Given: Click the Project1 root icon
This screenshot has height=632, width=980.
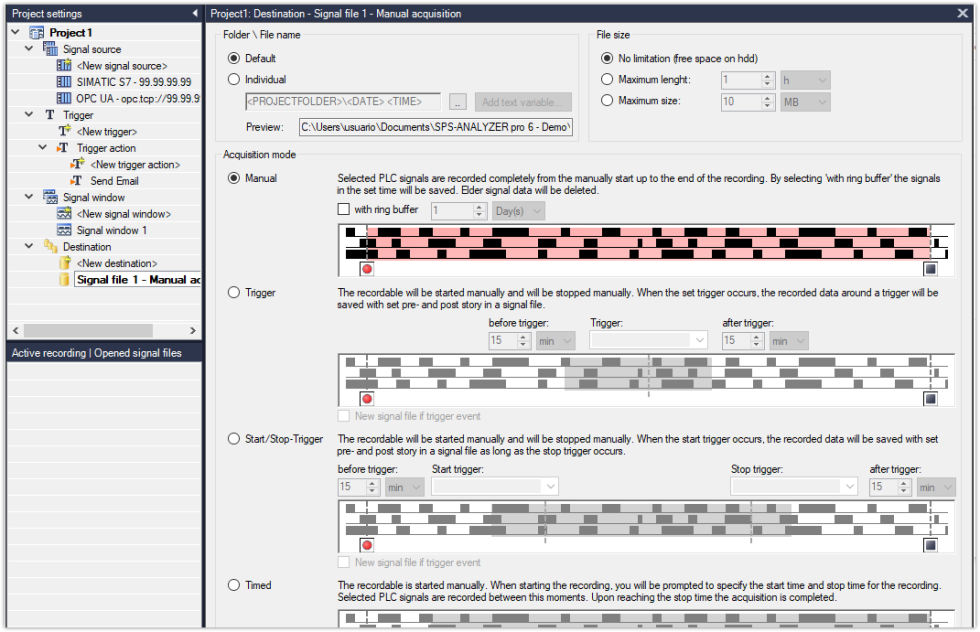Looking at the screenshot, I should 37,33.
